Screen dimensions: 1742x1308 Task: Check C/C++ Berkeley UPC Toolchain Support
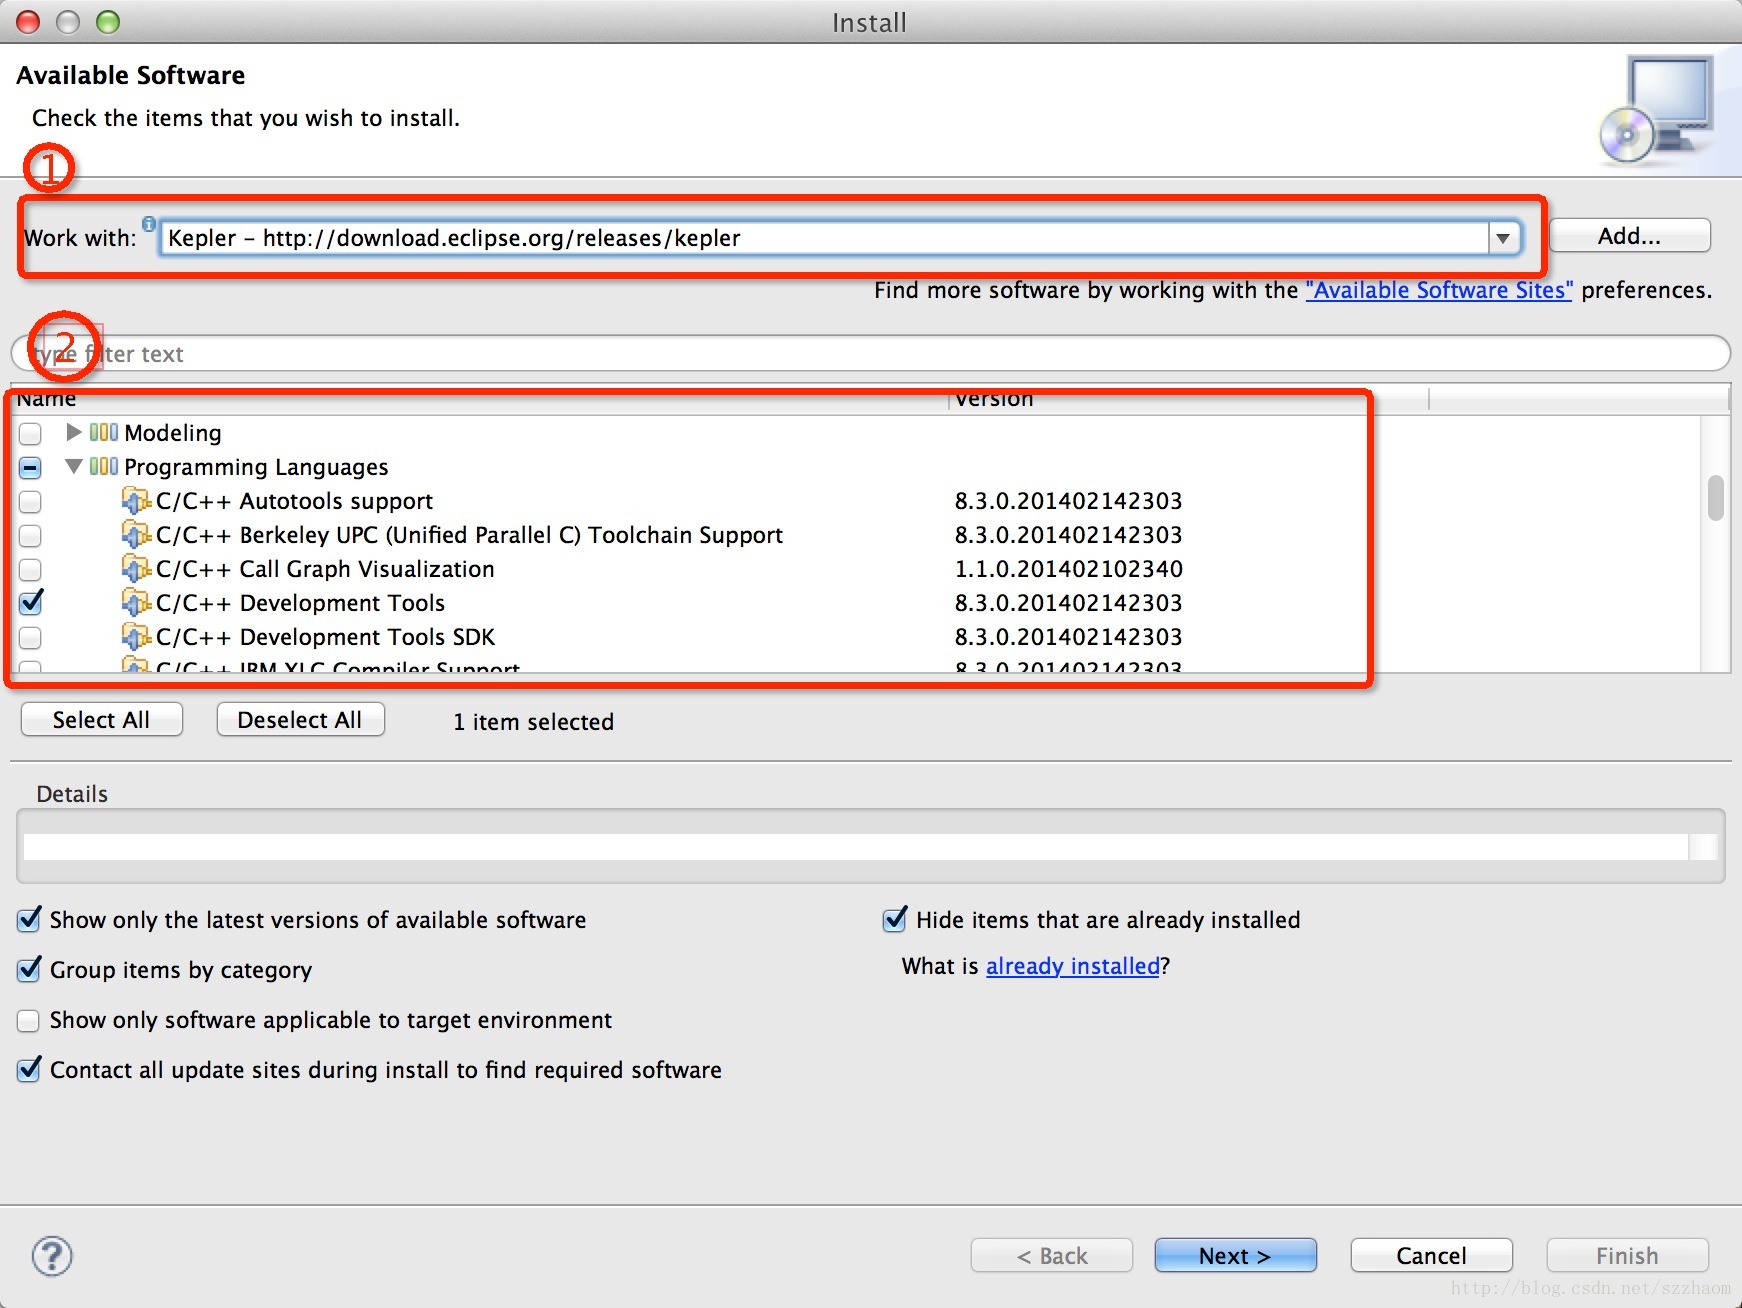31,535
